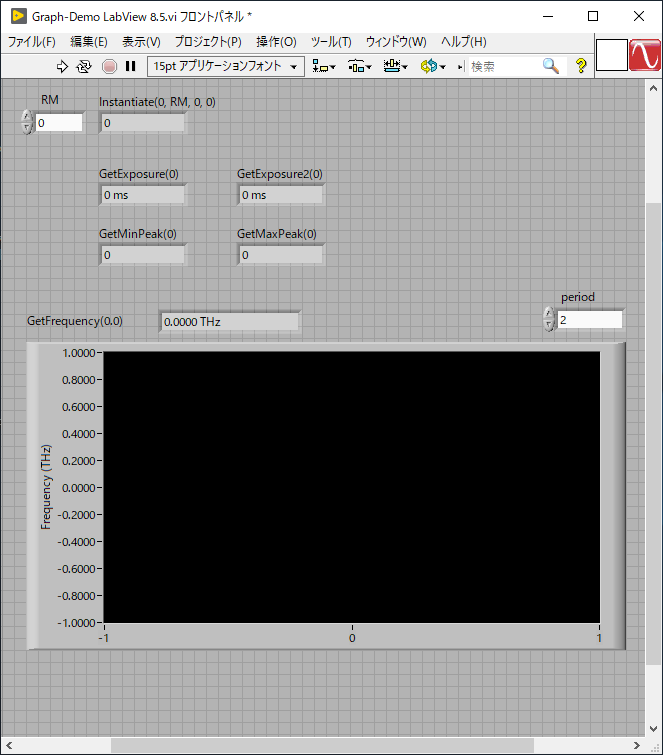The width and height of the screenshot is (663, 755).
Task: Open the ヘルプ(H) menu
Action: click(x=464, y=42)
